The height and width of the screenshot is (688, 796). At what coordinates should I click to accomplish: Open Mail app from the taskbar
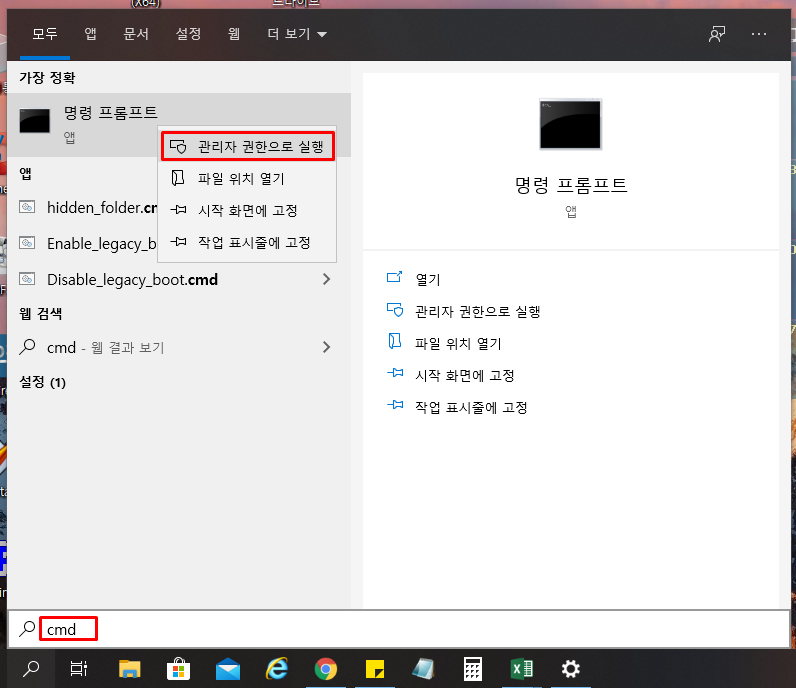pyautogui.click(x=228, y=669)
